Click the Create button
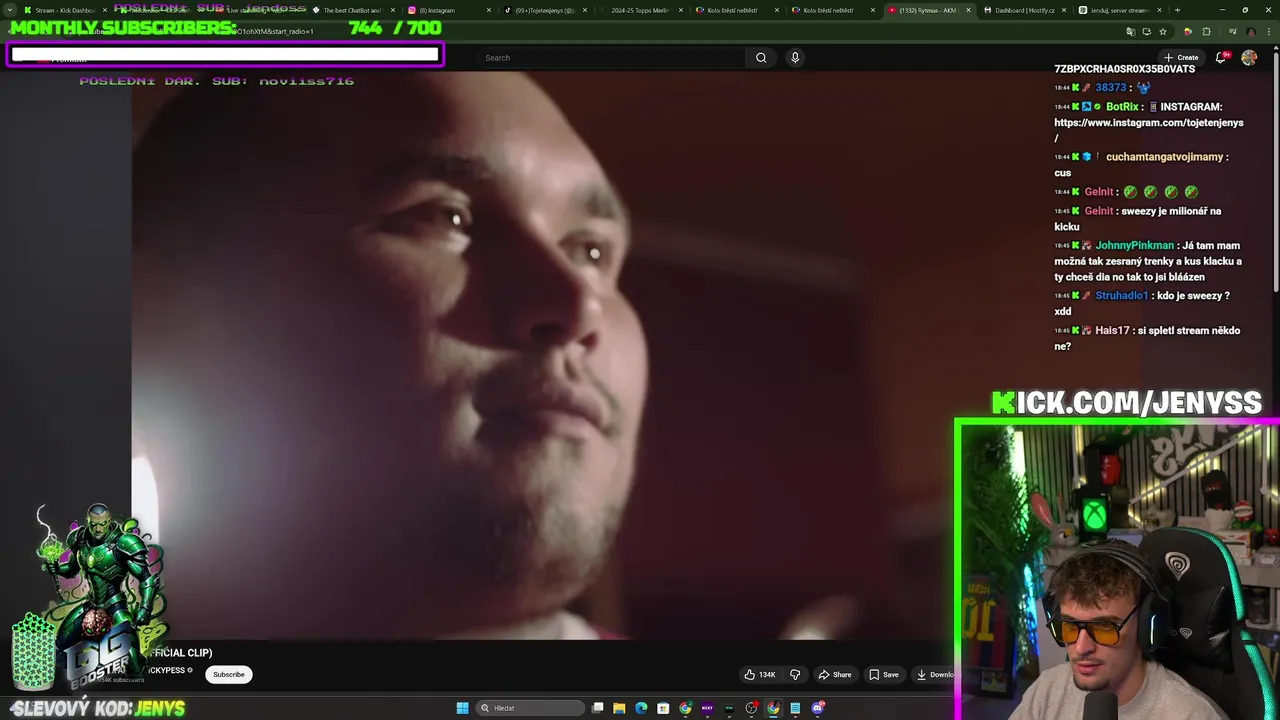 1180,57
